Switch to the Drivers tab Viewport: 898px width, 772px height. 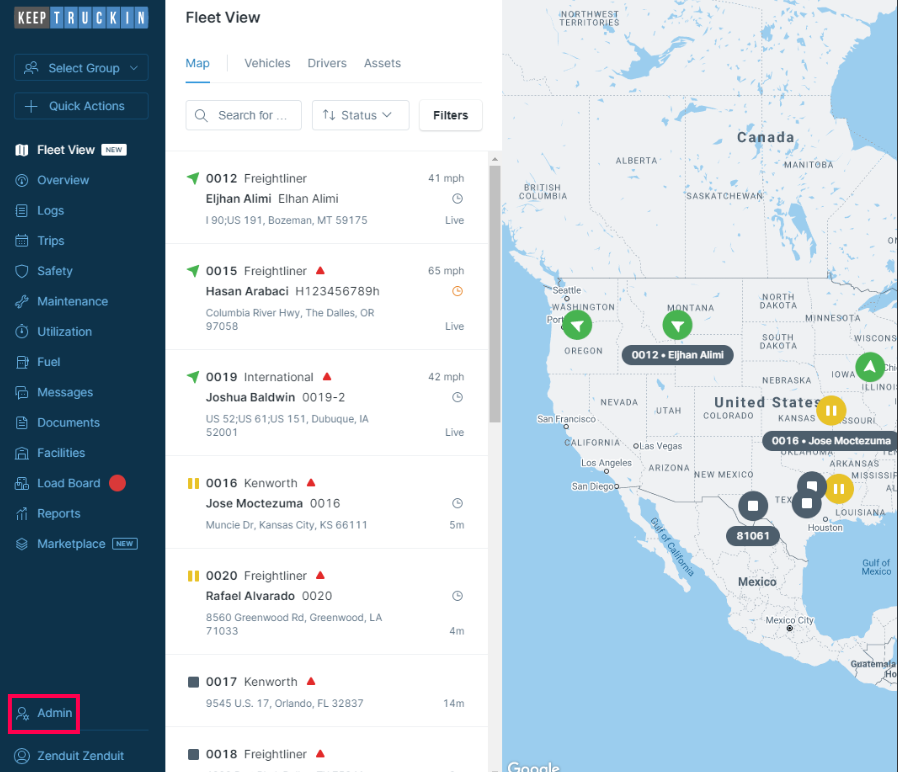point(327,63)
